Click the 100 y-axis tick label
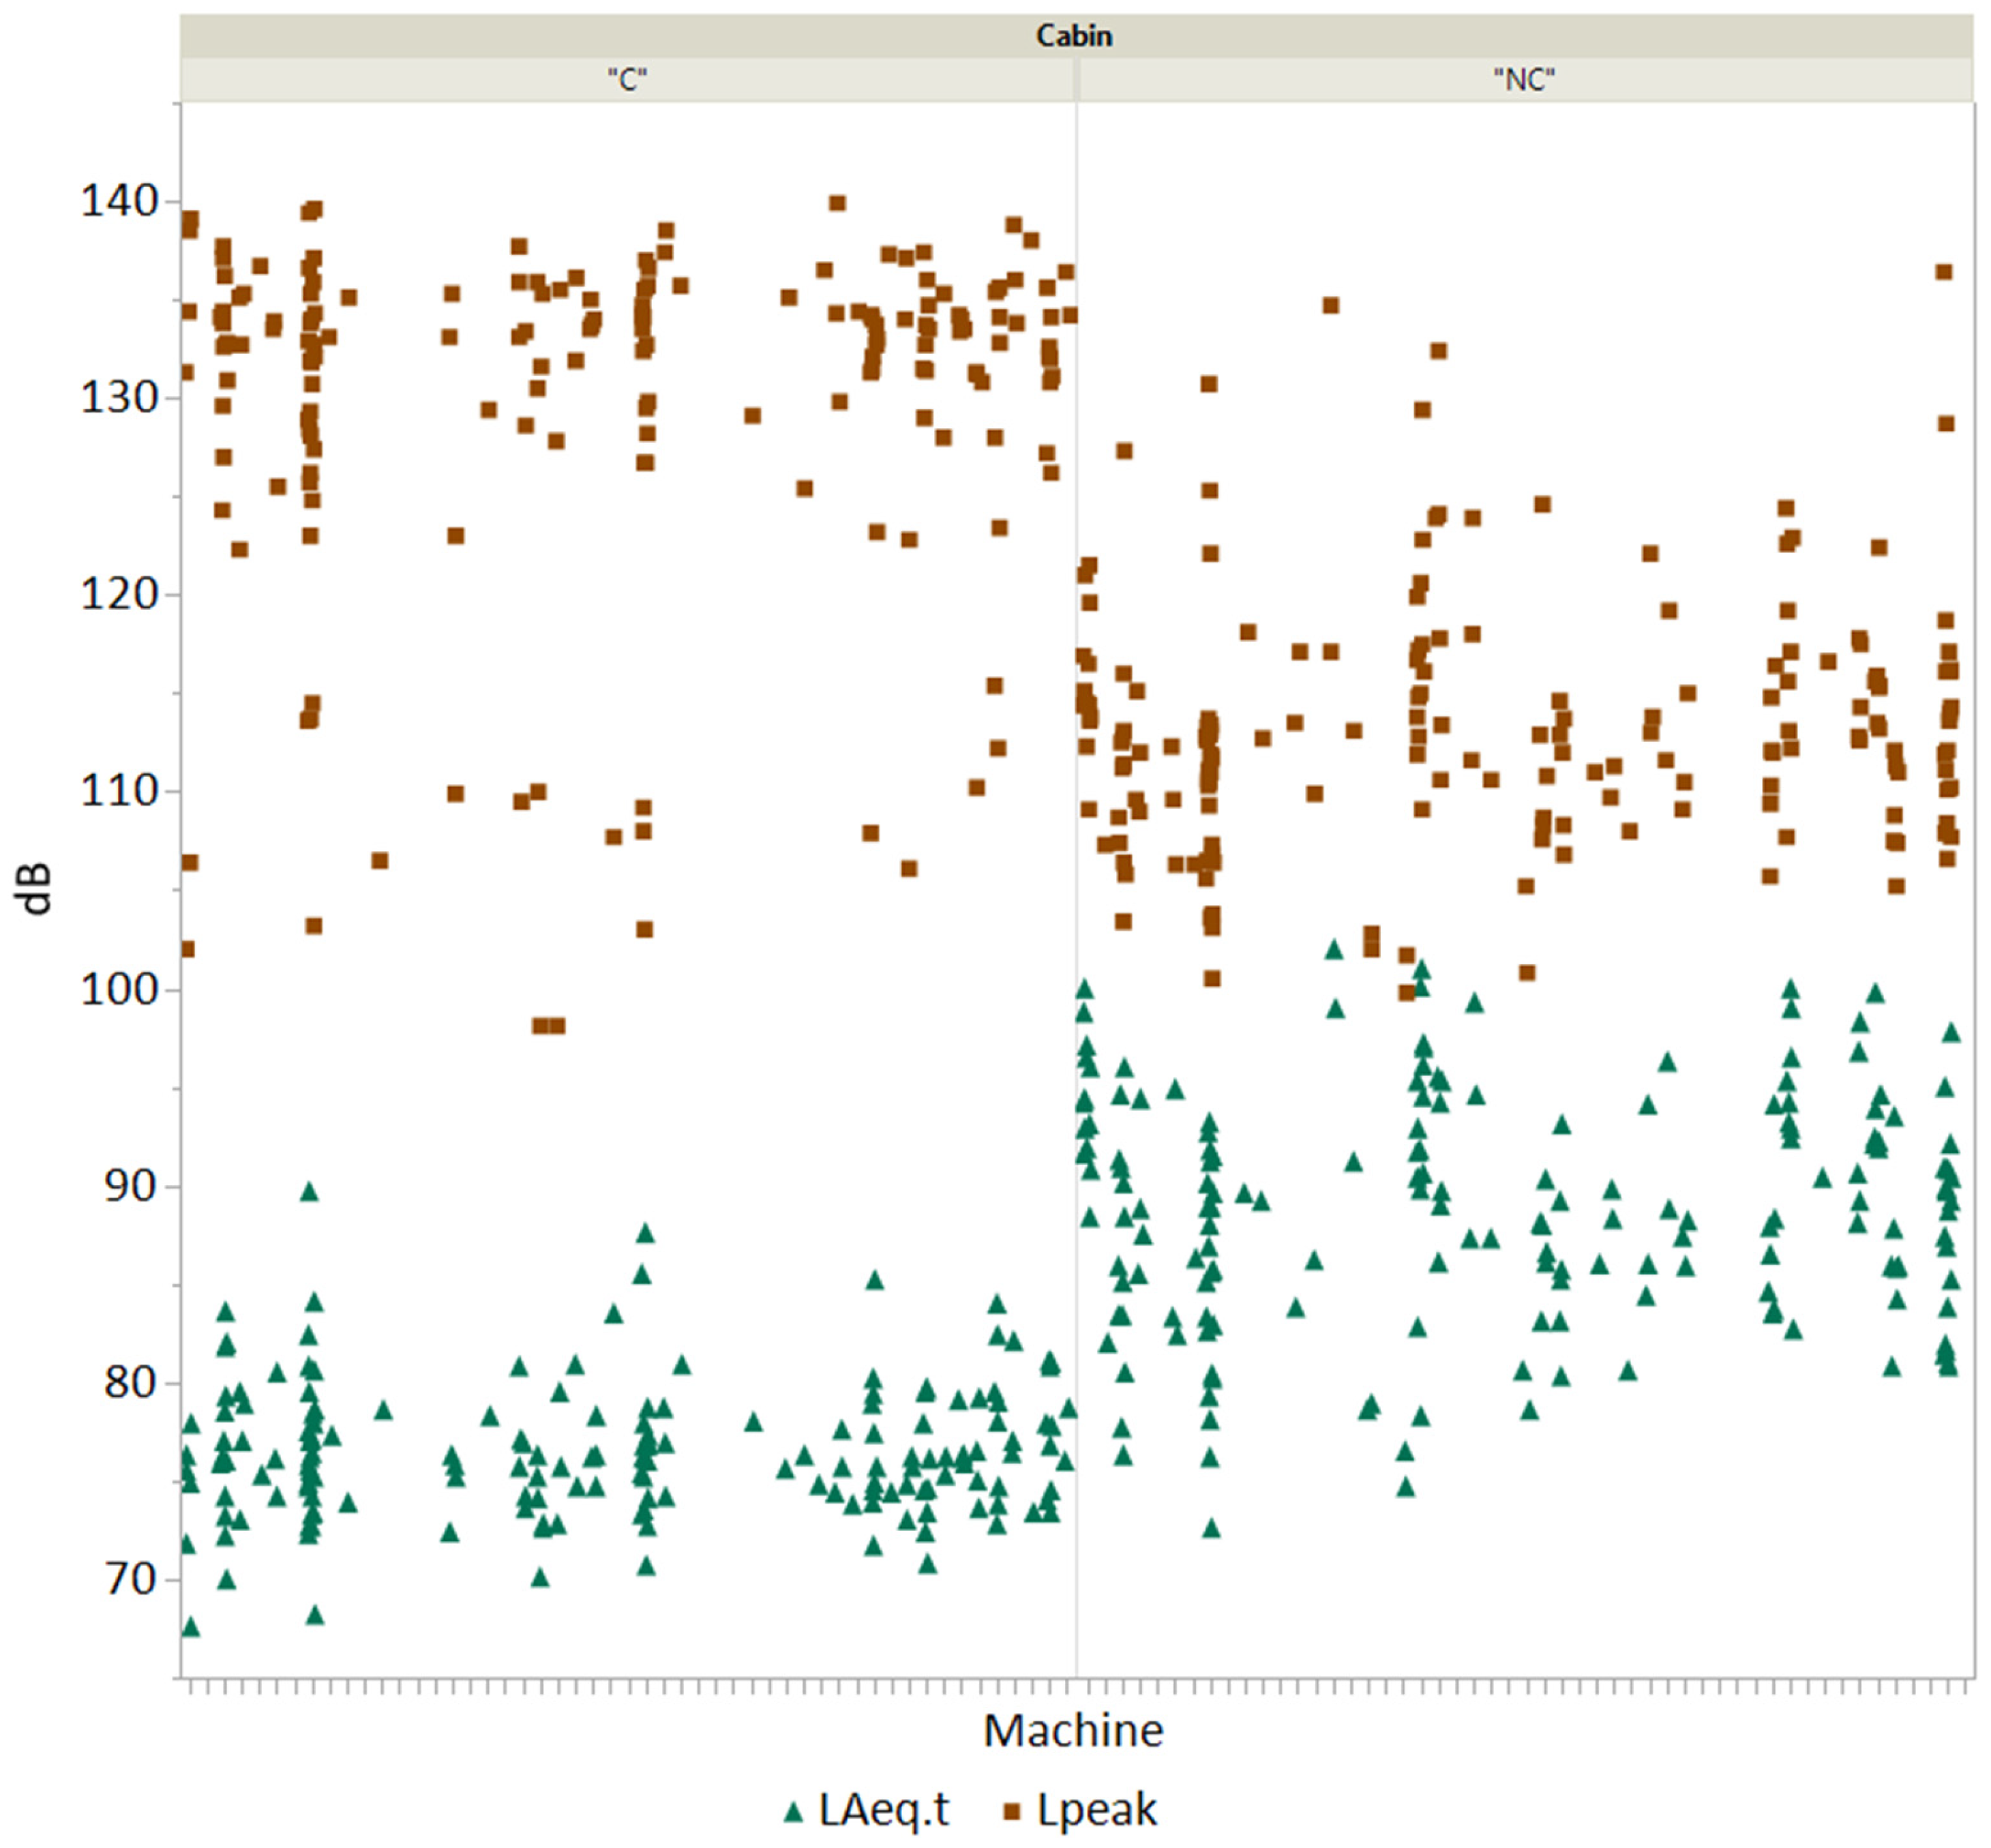Viewport: 1991px width, 1848px height. (119, 990)
